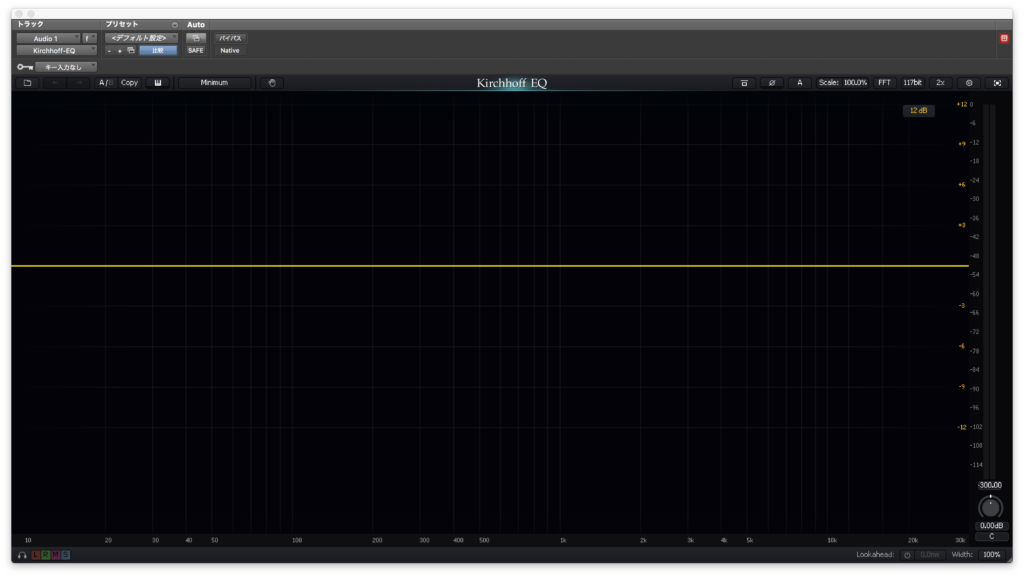
Task: Click the Copy button
Action: pos(129,83)
